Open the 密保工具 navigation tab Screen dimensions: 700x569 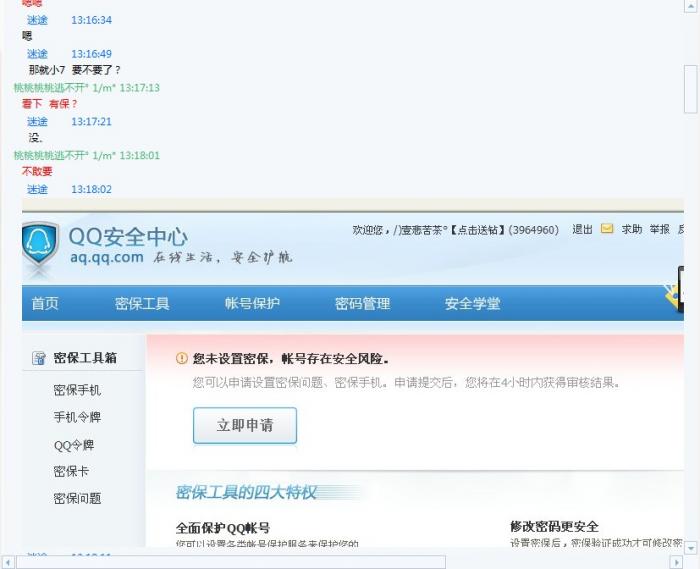(142, 303)
